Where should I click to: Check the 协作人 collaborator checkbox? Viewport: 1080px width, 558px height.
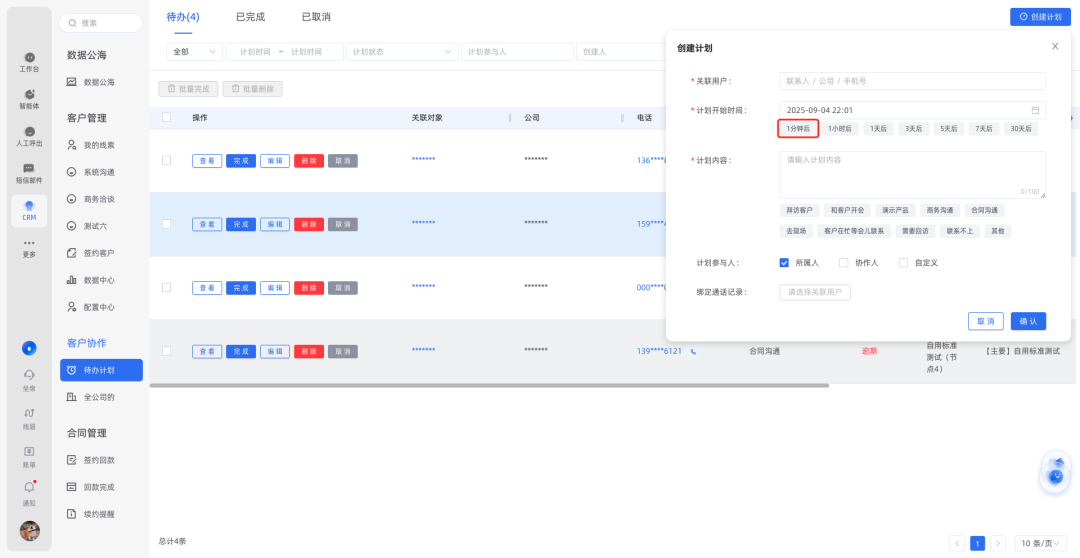tap(844, 263)
